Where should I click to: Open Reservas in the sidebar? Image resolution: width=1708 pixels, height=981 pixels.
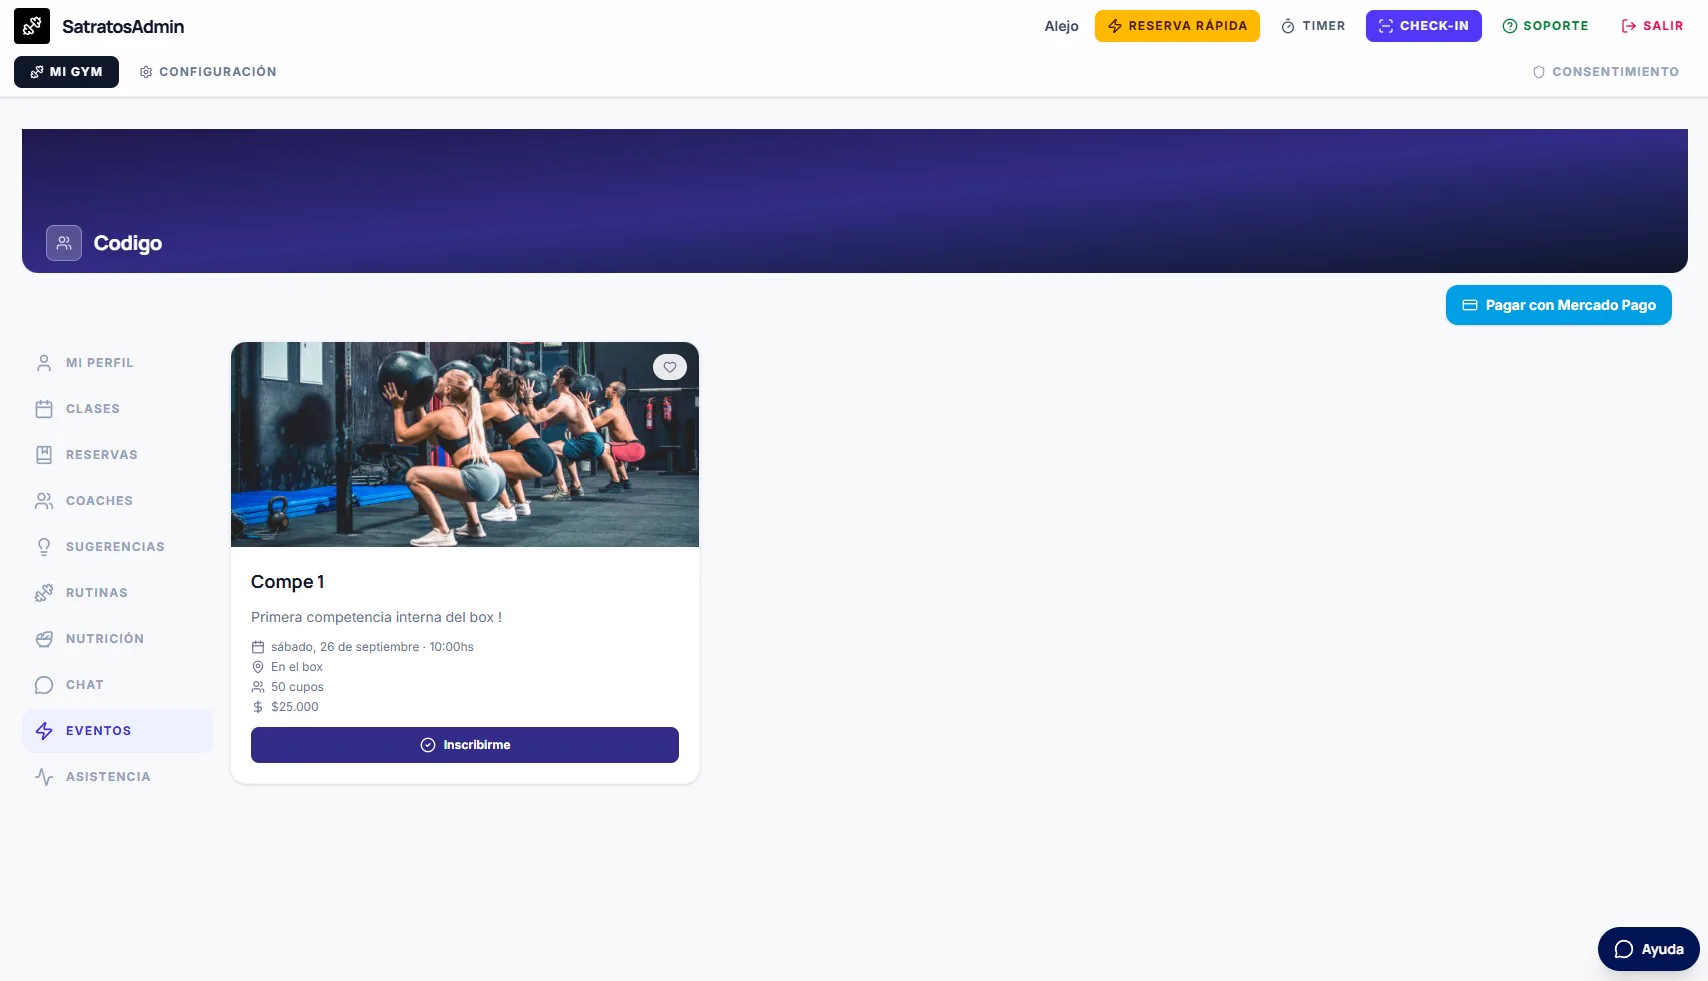[x=118, y=455]
